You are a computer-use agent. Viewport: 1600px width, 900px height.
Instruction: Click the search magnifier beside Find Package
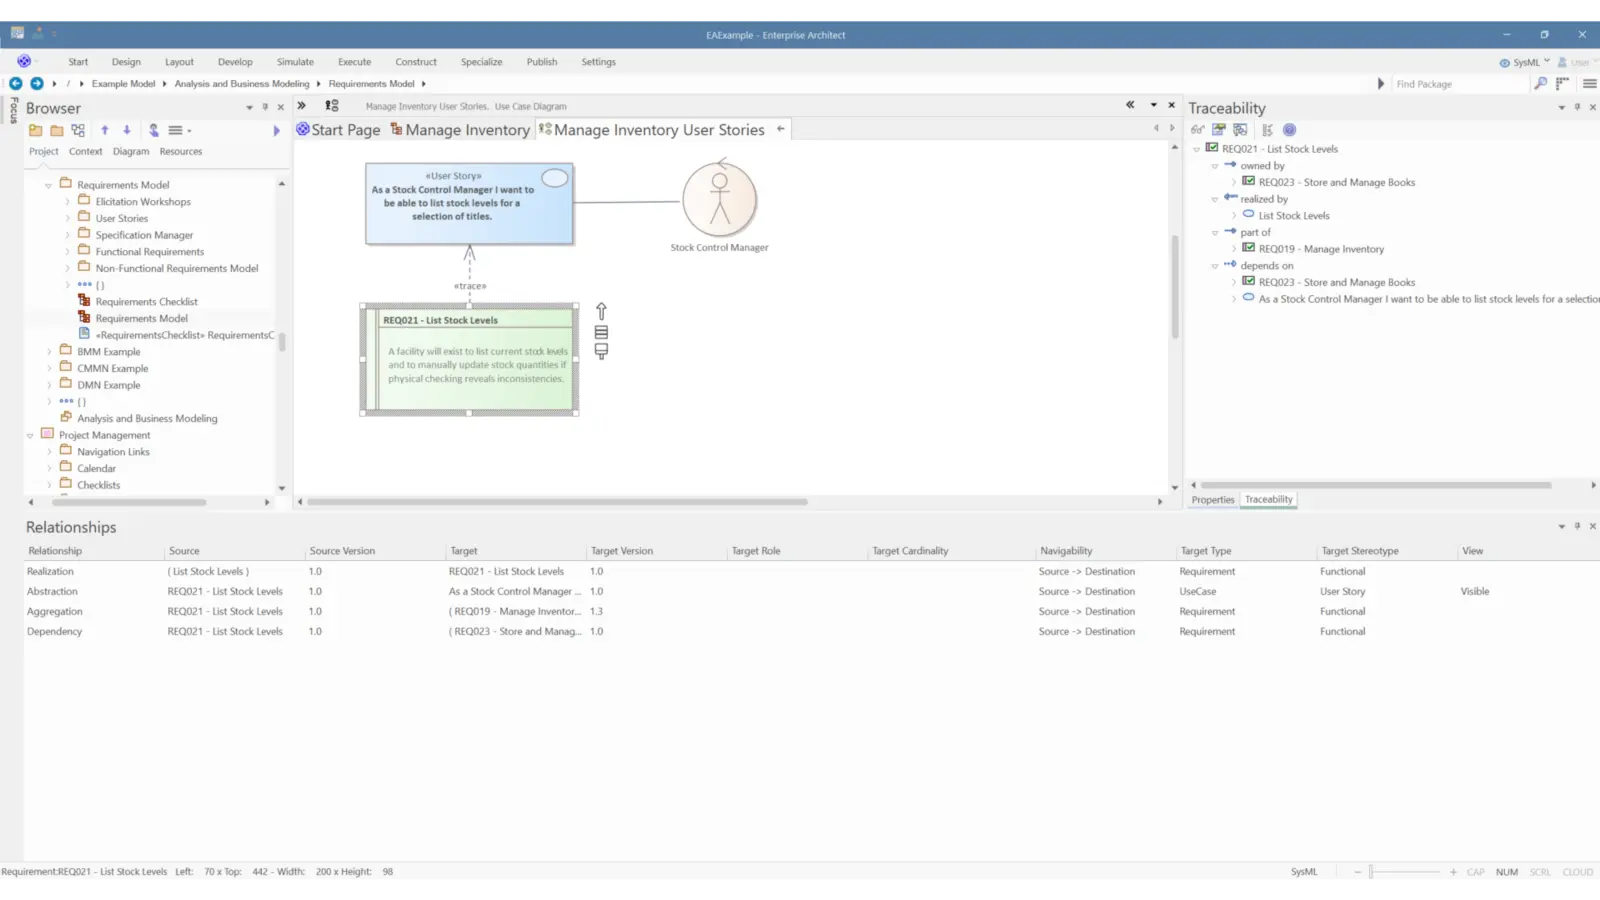(x=1540, y=84)
